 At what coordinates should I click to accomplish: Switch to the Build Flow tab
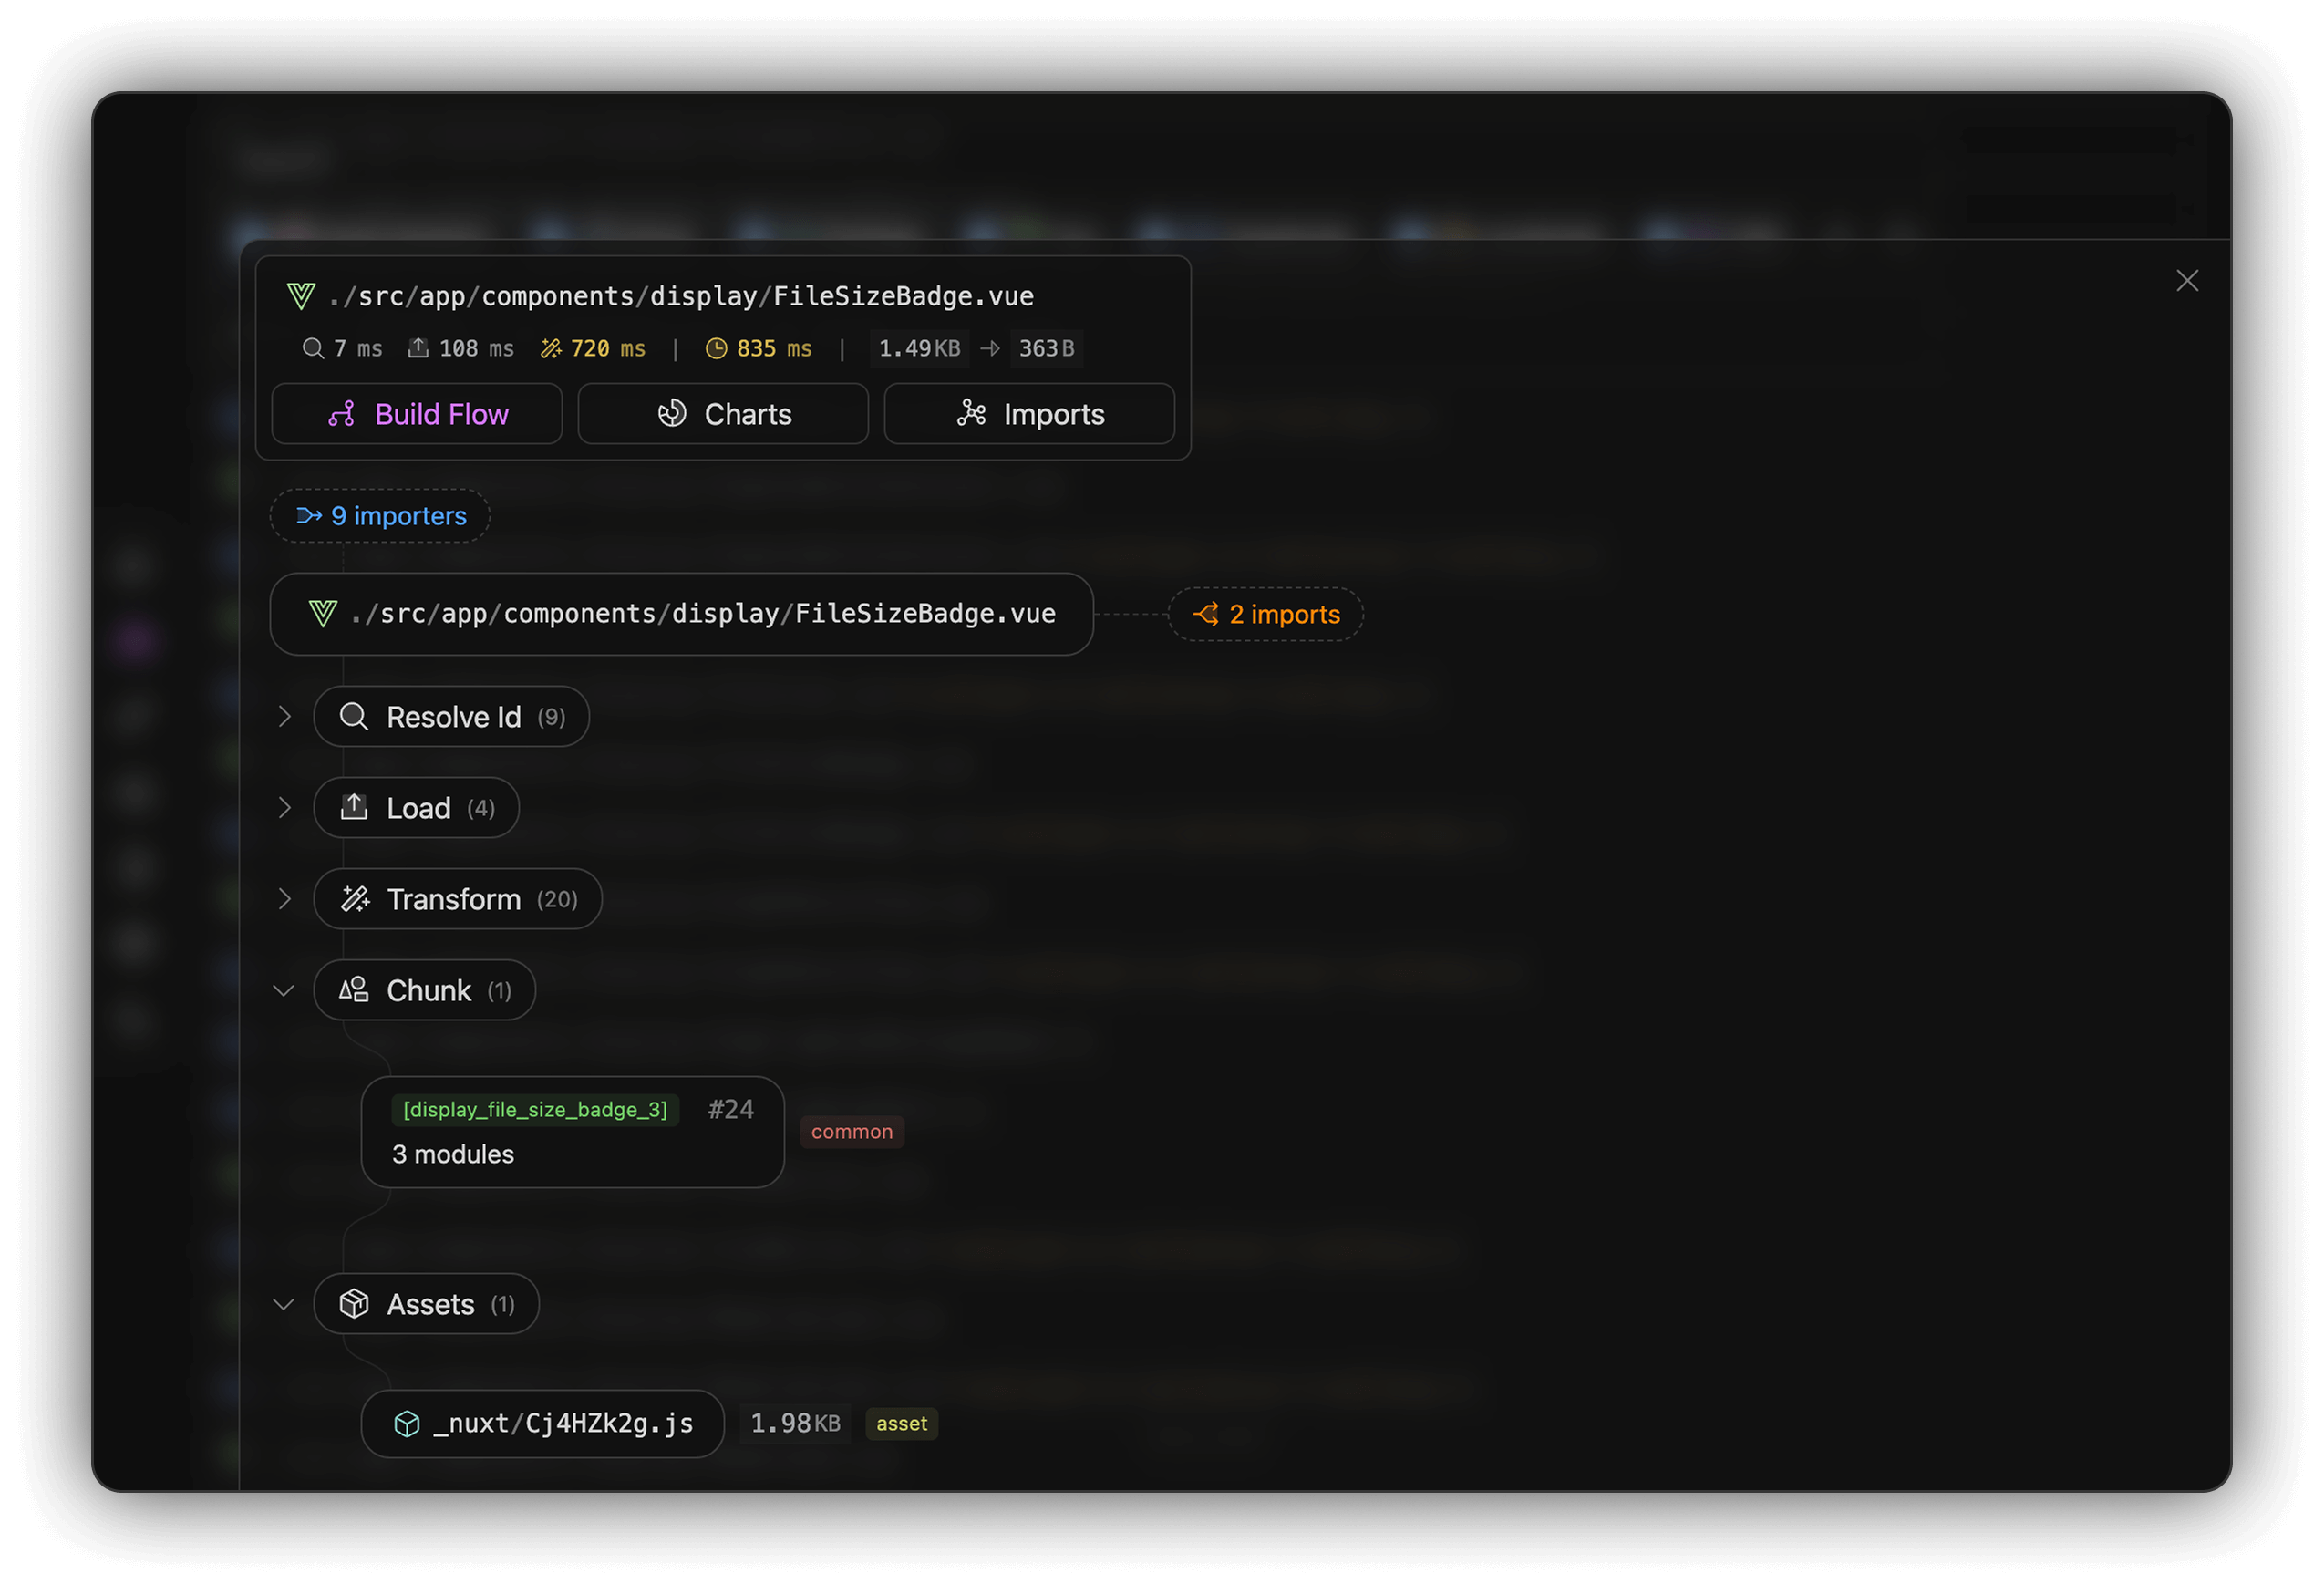click(417, 414)
